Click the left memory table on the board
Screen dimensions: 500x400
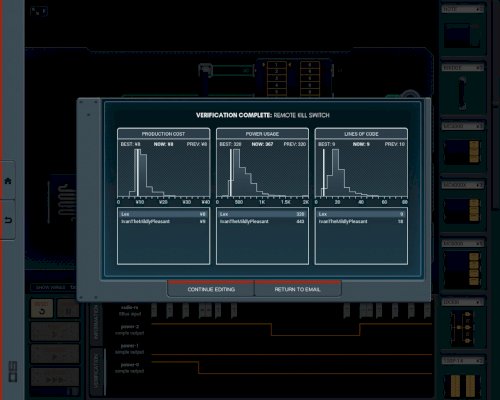point(277,78)
